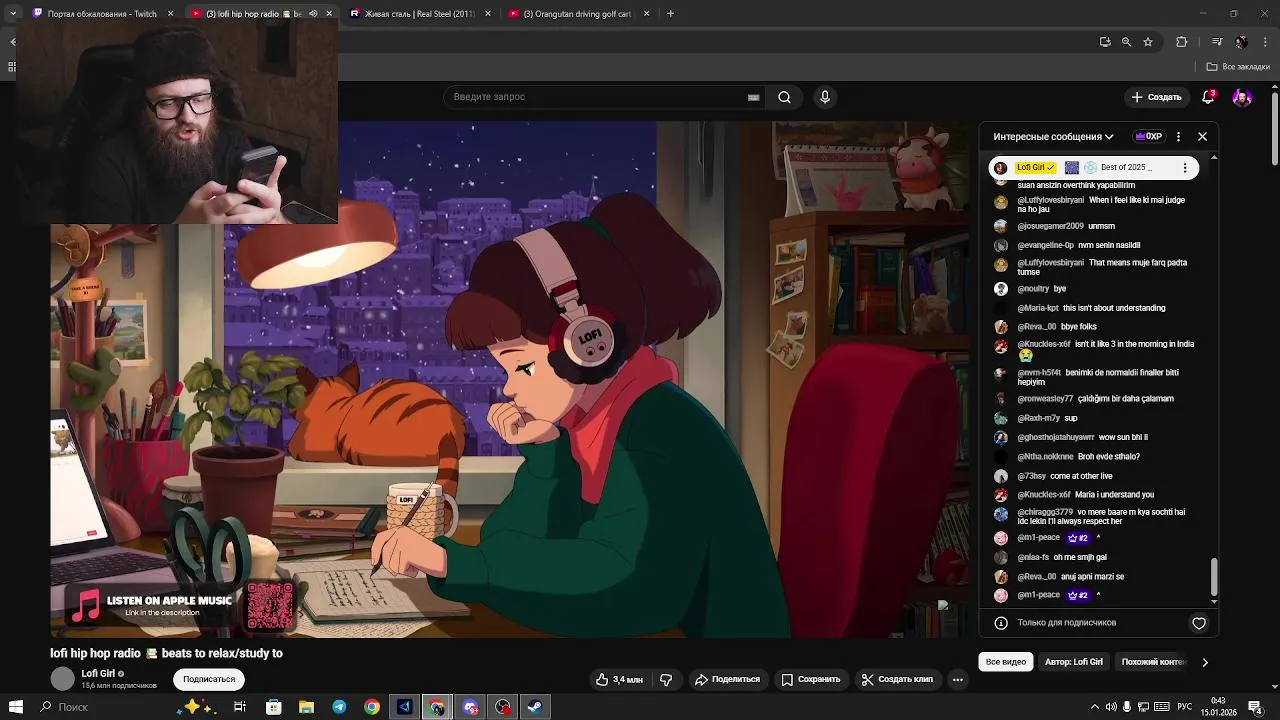Open the Все закладки bookmarks folder

coord(1238,67)
